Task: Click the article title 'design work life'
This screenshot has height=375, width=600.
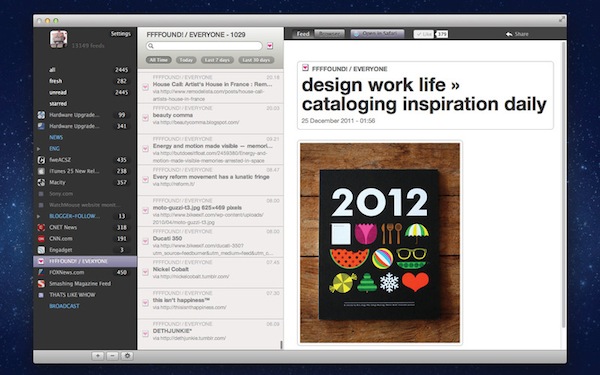Action: (424, 95)
